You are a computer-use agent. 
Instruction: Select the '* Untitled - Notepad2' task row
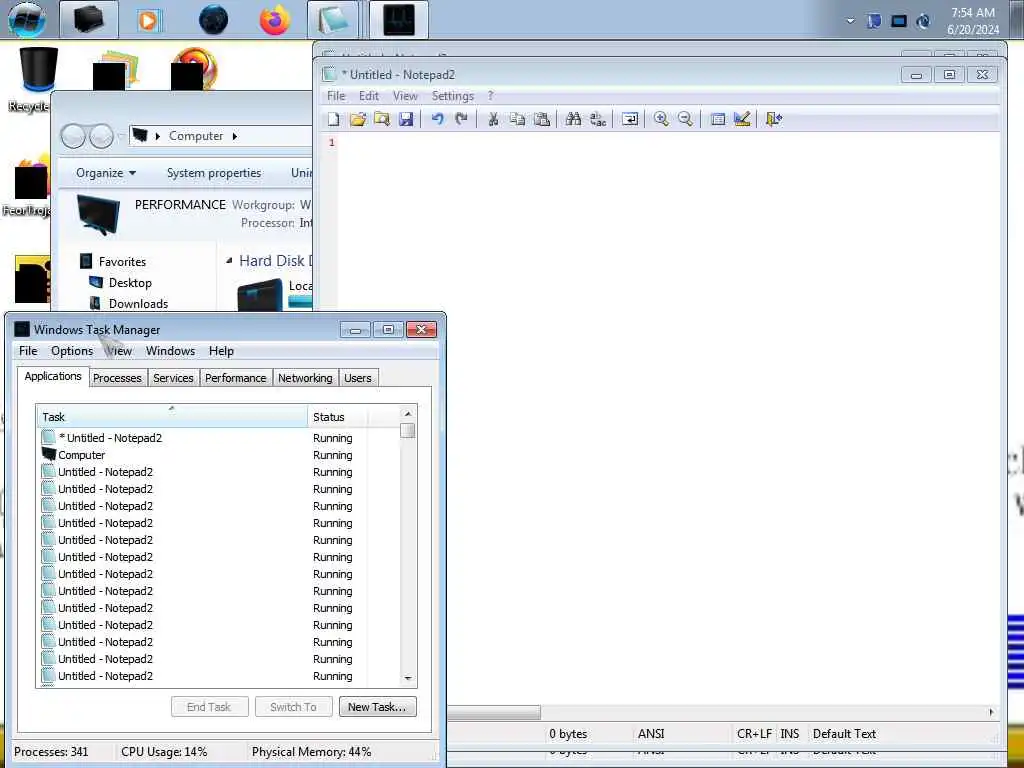[219, 438]
